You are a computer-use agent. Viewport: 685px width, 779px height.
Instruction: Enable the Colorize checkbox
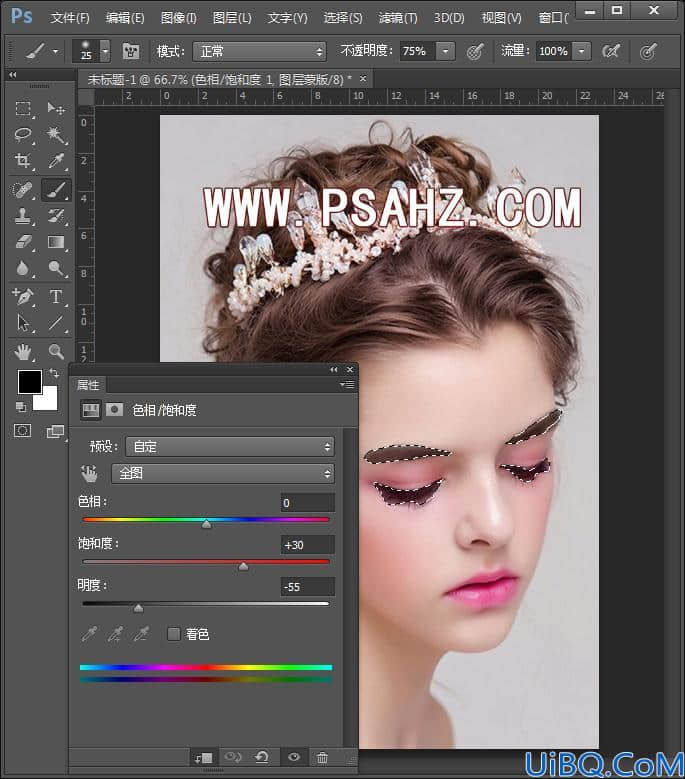point(174,634)
